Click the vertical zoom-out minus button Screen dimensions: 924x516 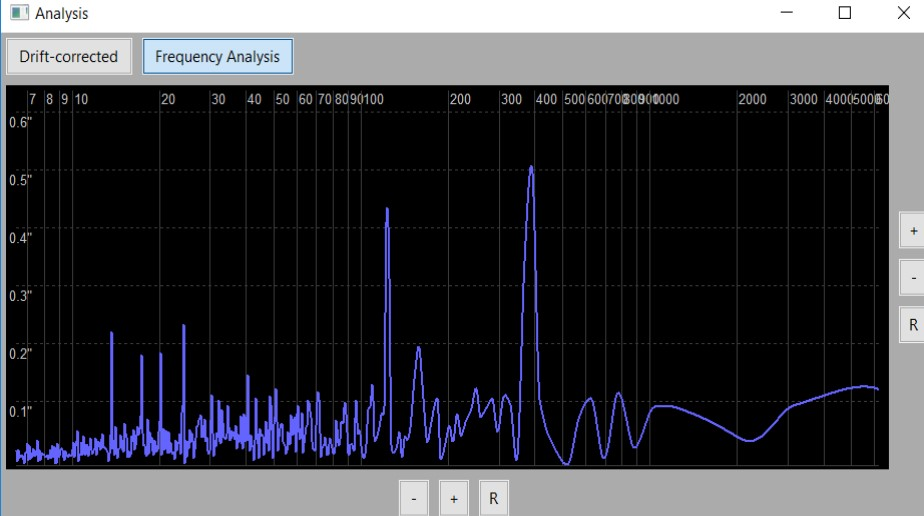coord(913,277)
